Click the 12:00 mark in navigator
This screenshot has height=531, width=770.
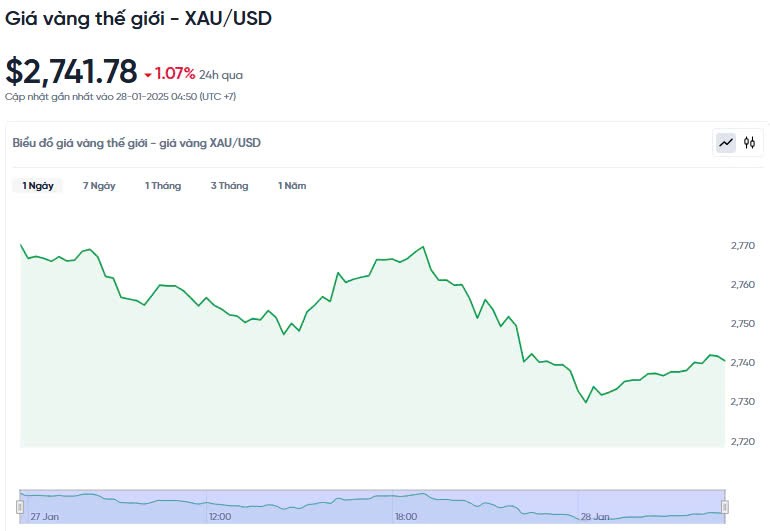(220, 517)
